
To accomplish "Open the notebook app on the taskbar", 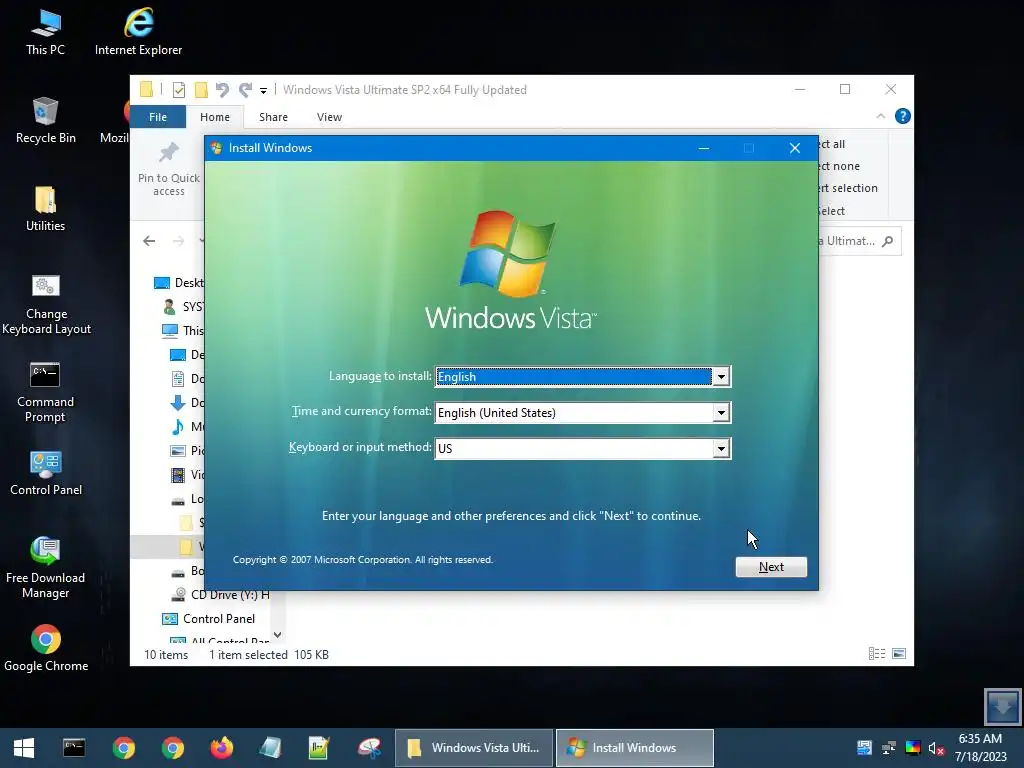I will 270,748.
